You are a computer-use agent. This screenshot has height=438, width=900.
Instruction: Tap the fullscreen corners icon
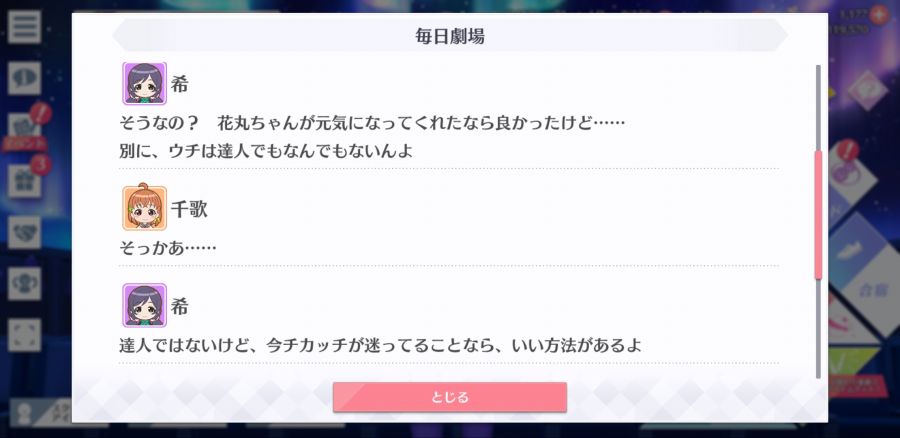tap(25, 335)
